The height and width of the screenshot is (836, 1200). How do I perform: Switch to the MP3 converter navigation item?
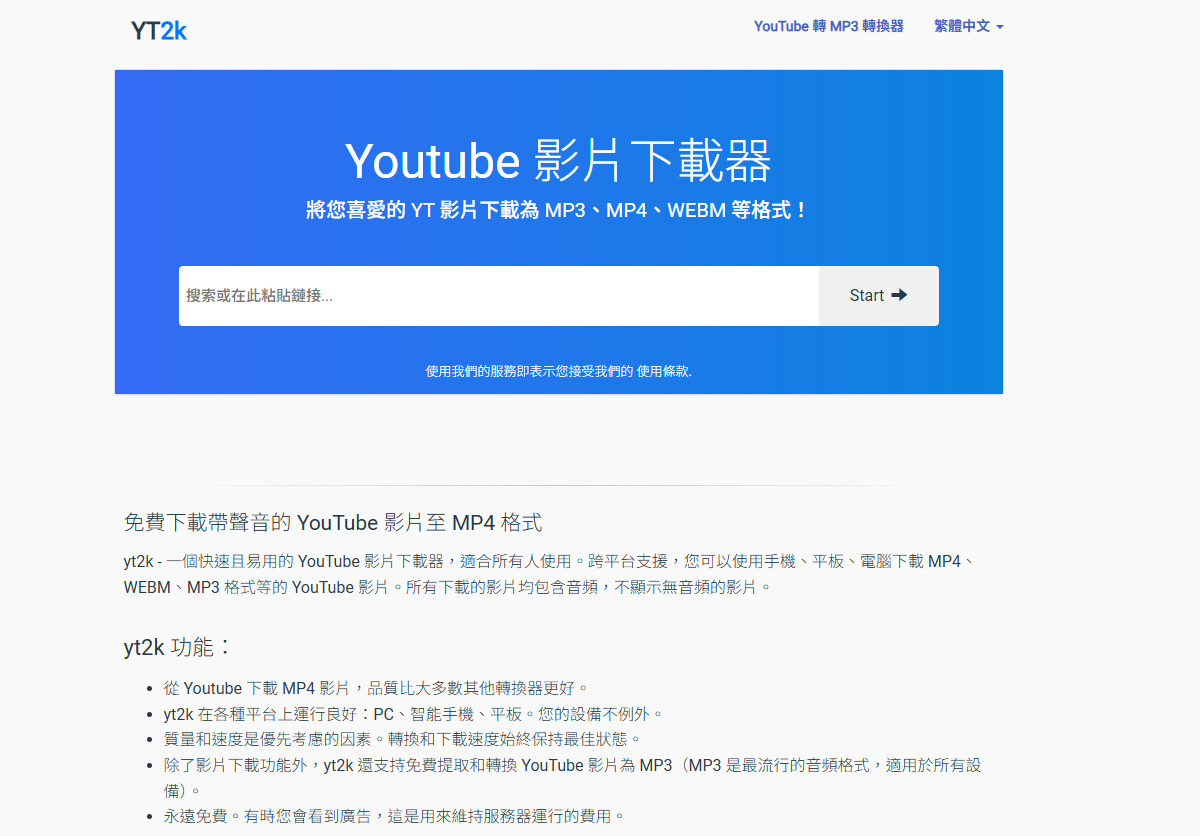click(x=828, y=26)
